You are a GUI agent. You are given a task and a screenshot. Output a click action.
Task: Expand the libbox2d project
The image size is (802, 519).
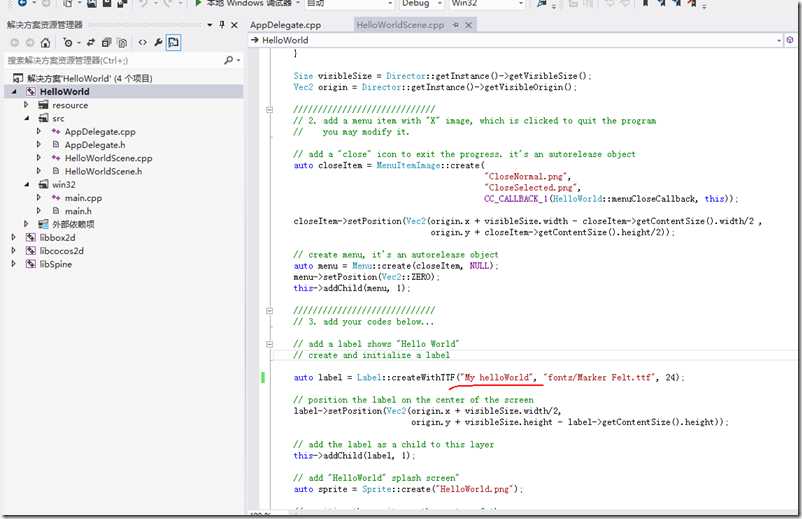[x=14, y=237]
